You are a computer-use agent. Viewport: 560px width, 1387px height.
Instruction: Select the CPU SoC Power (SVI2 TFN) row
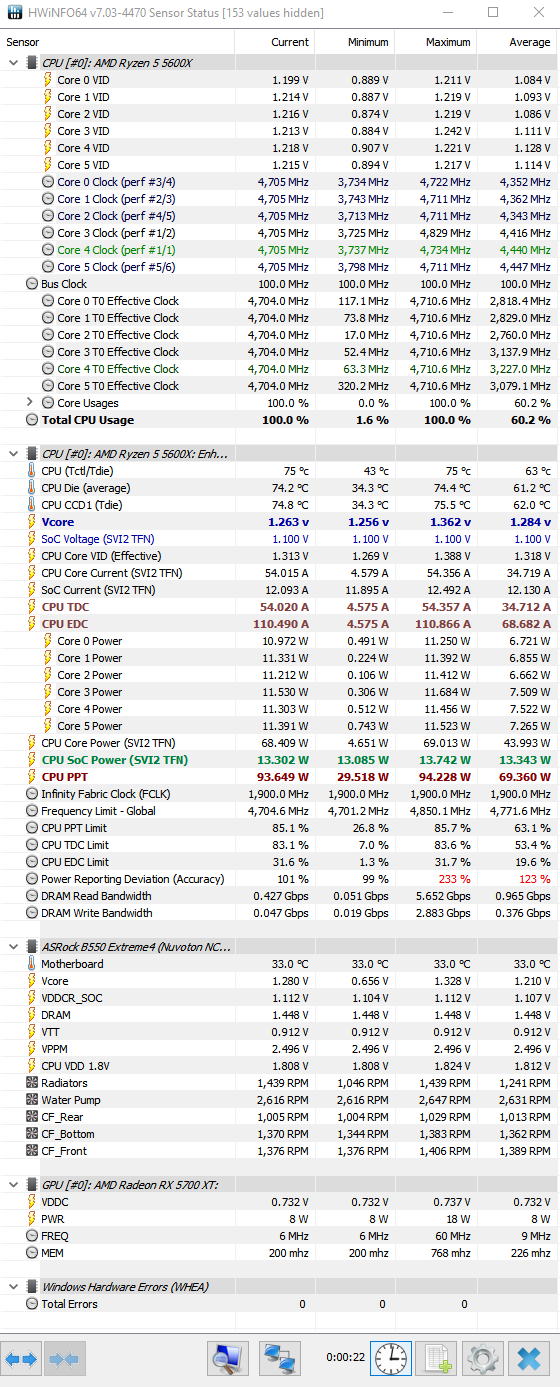click(x=278, y=759)
